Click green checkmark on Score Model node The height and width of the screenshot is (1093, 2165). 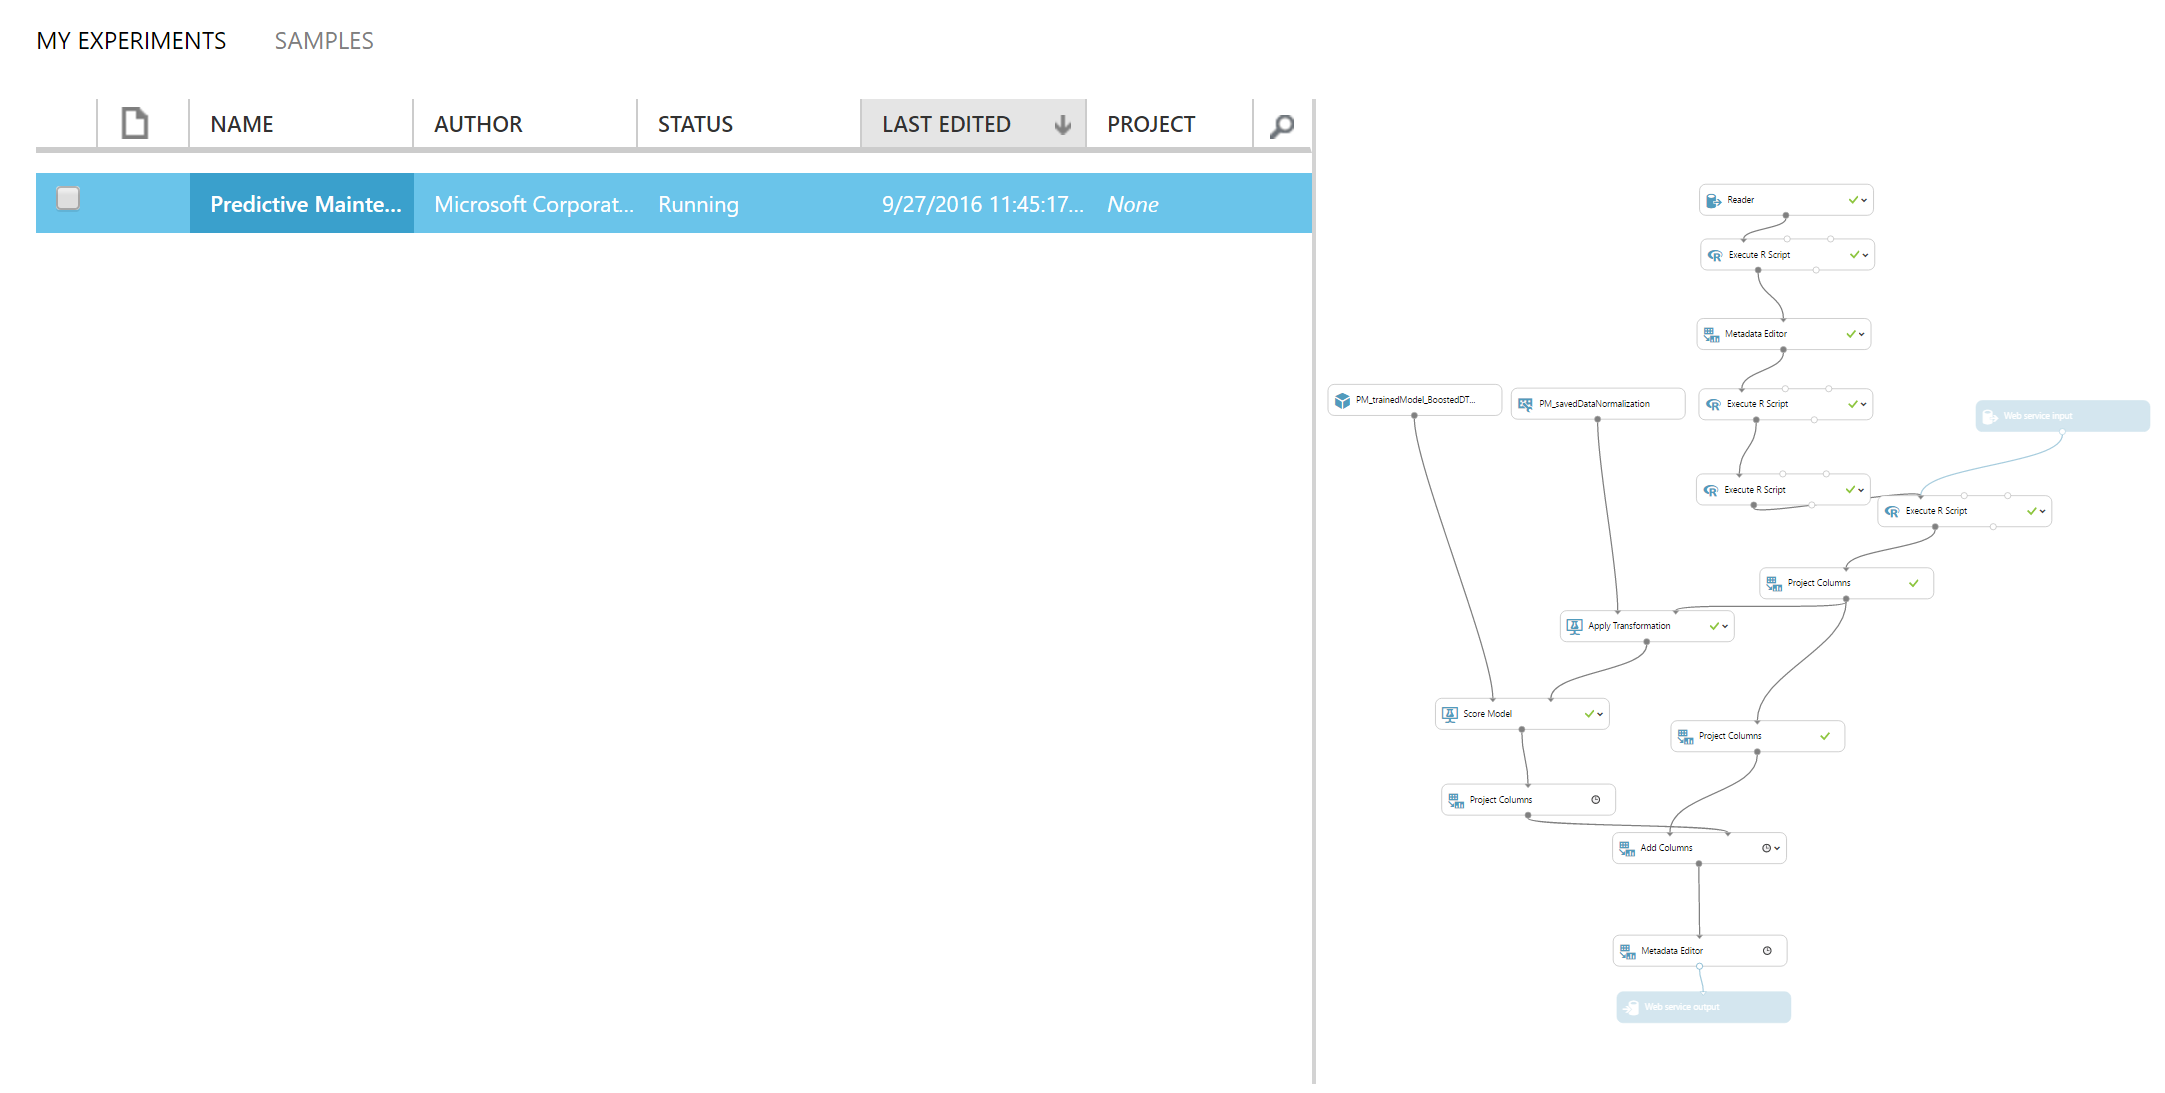[x=1589, y=714]
